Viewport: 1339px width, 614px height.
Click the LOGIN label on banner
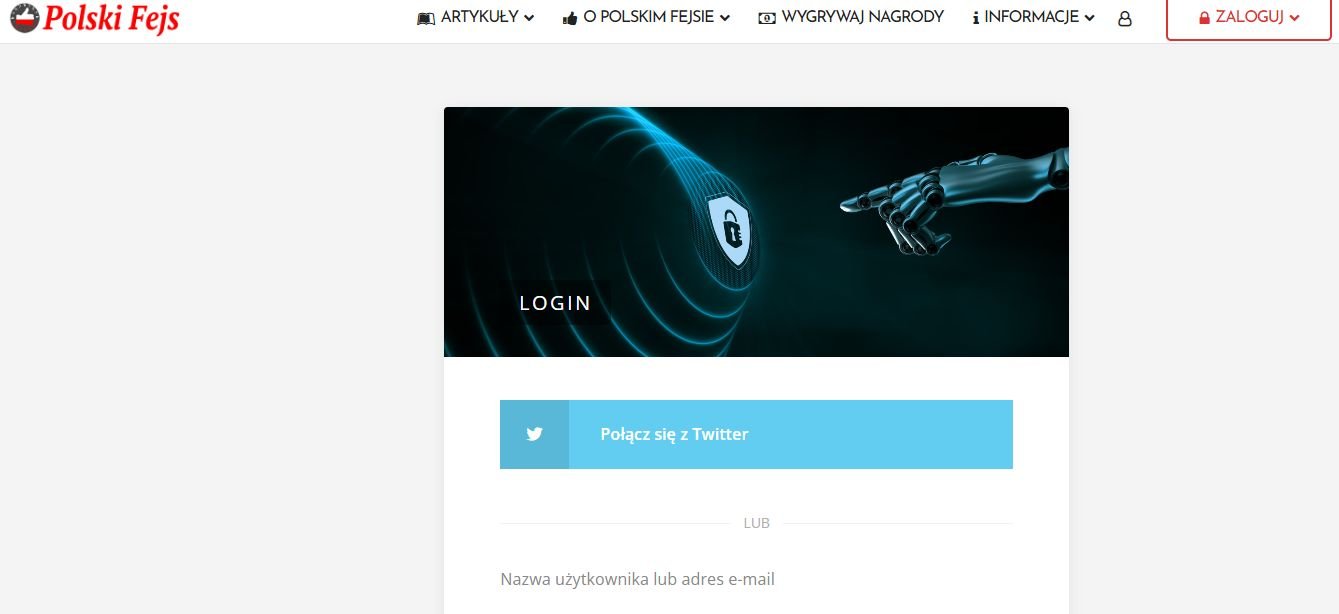pos(555,303)
